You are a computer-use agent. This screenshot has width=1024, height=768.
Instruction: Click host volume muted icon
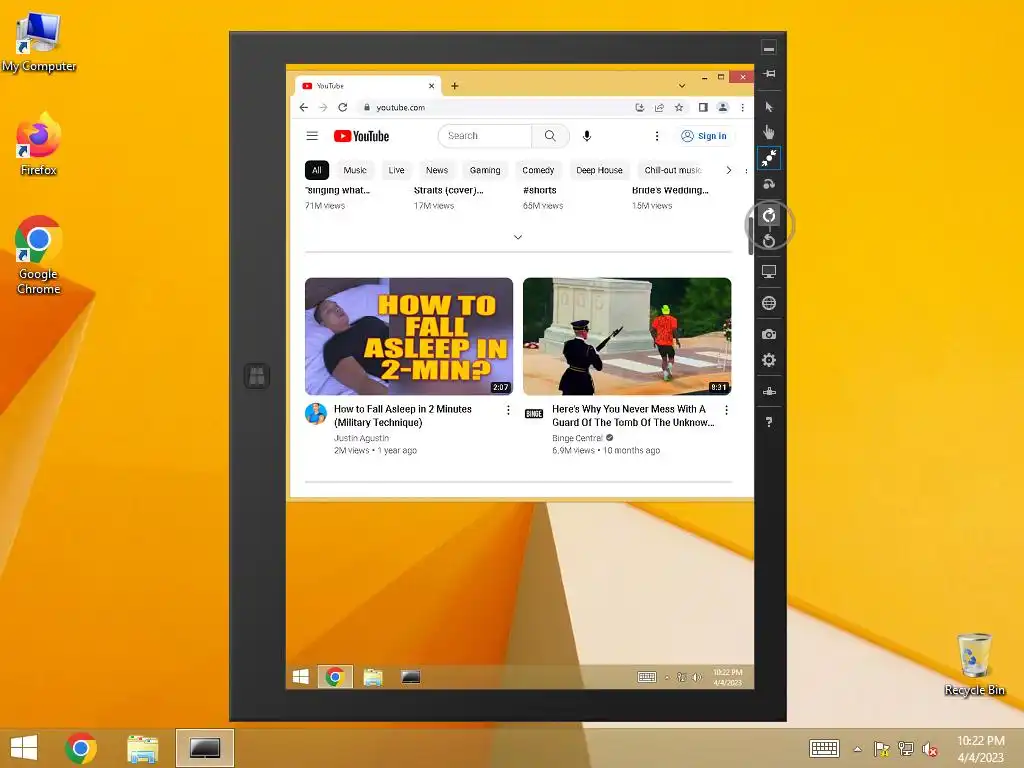(929, 749)
